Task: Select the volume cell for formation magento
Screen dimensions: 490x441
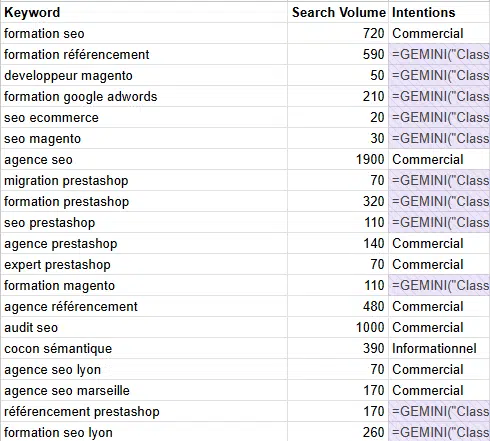Action: coord(338,285)
